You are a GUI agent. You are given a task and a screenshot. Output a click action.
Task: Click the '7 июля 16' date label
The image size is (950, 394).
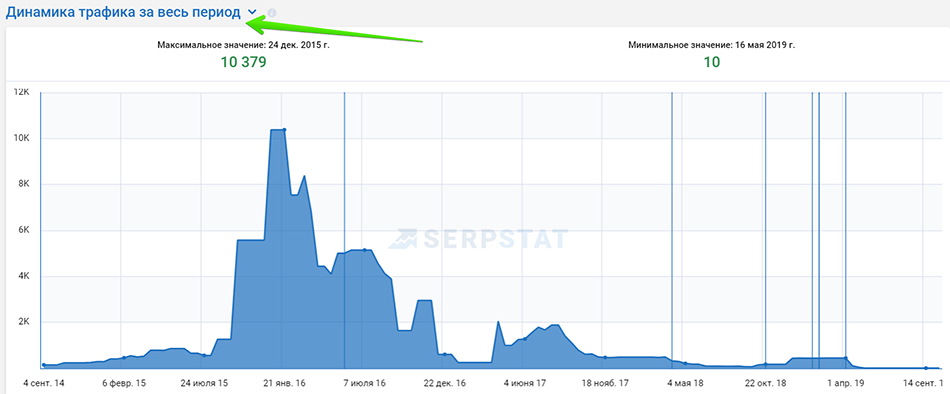(365, 384)
